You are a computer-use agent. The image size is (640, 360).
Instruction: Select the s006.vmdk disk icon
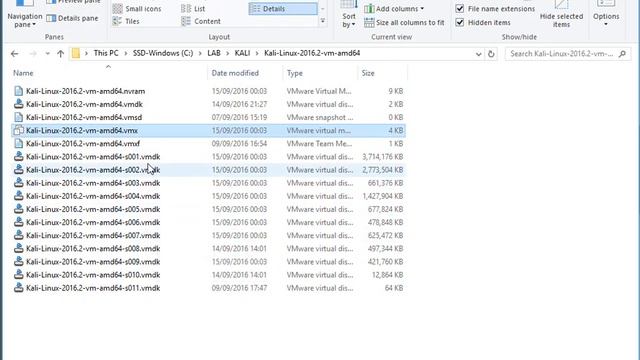pyautogui.click(x=18, y=222)
